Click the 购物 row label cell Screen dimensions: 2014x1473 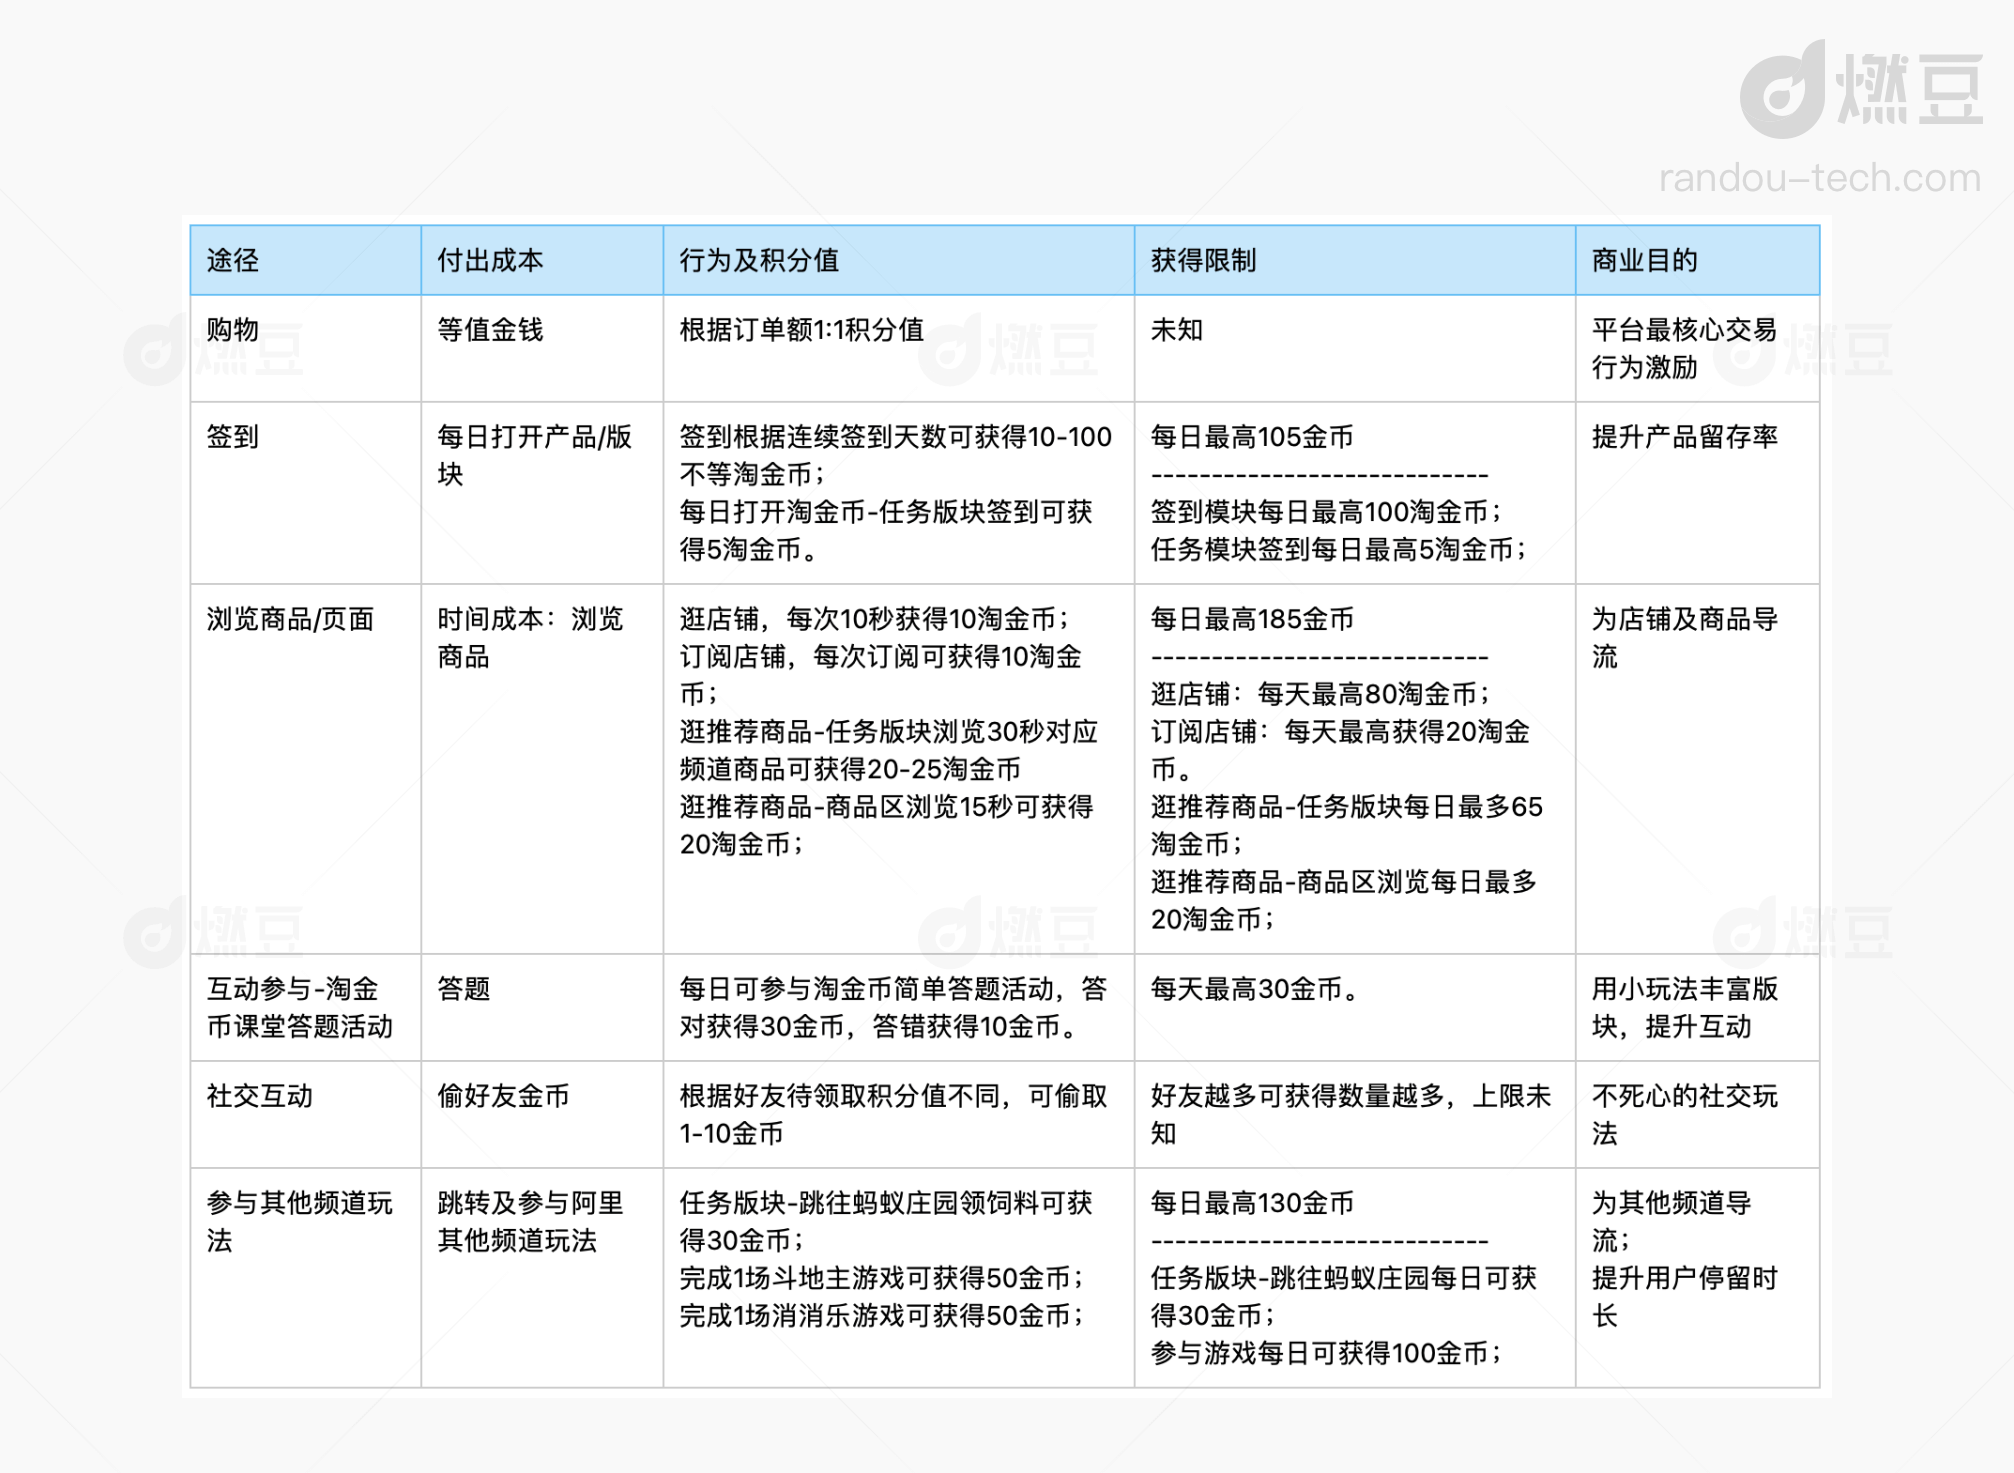point(233,330)
